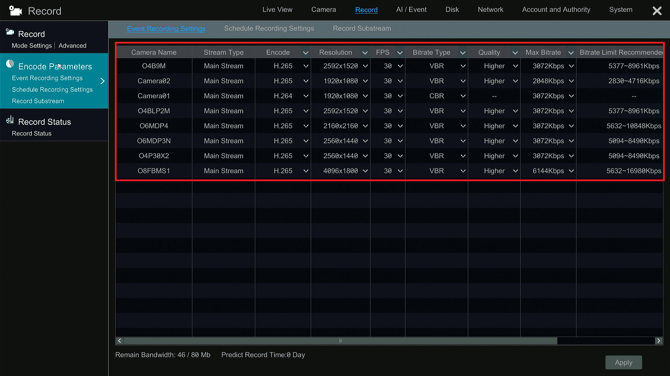Open the AI / Event menu
The width and height of the screenshot is (670, 376).
point(411,9)
